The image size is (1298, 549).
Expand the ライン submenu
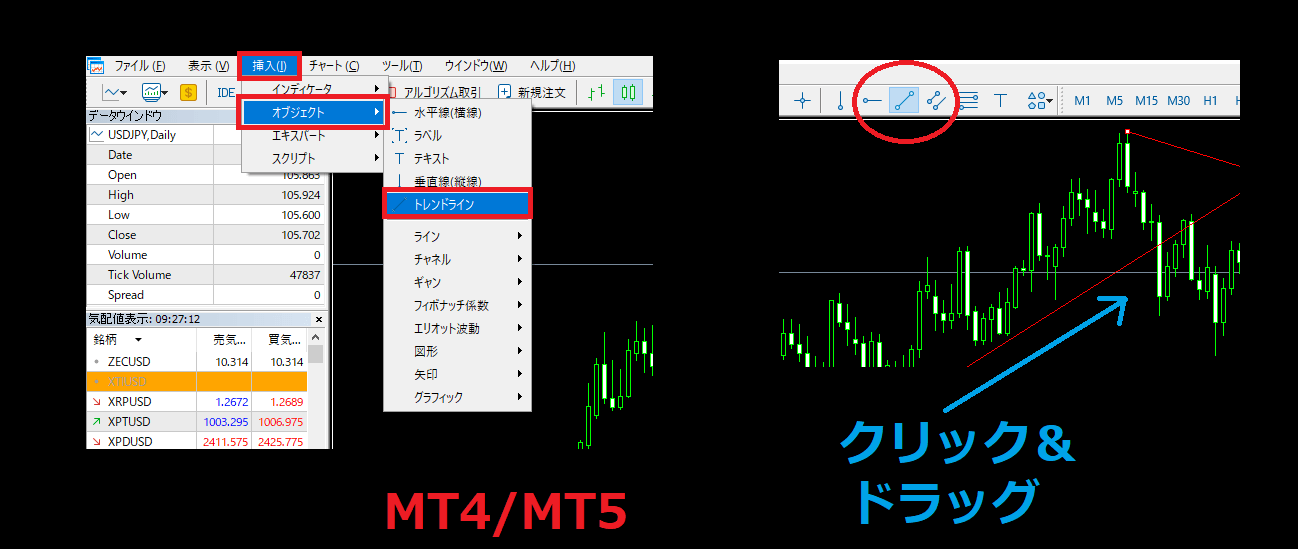(458, 236)
